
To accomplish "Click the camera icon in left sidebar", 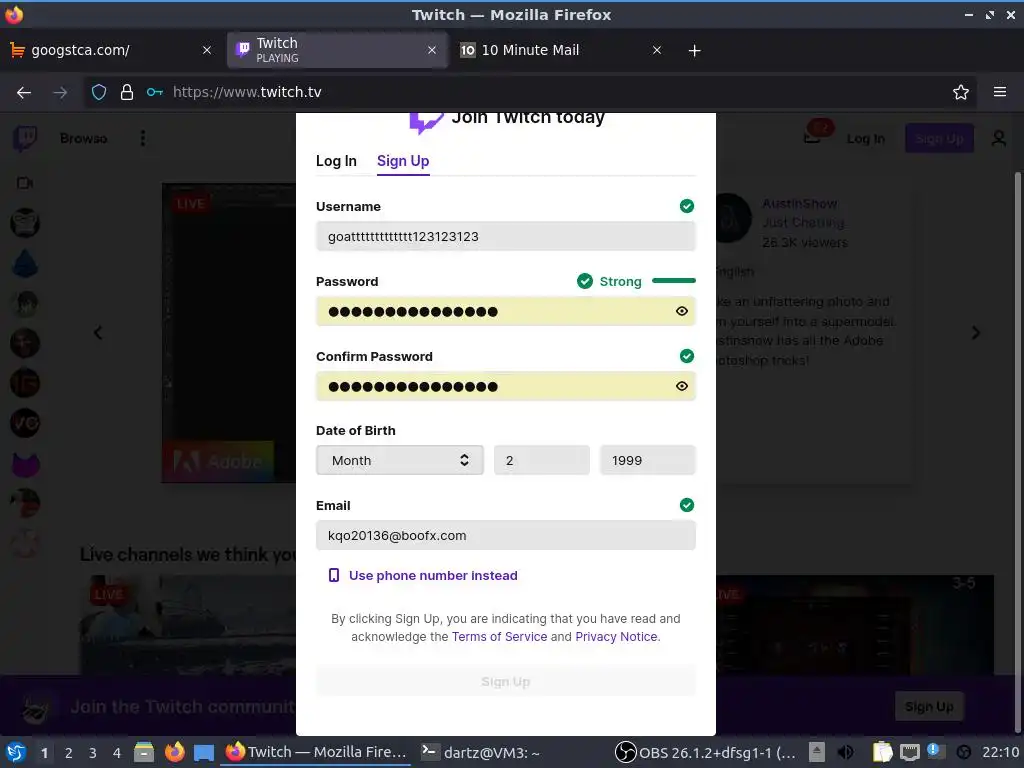I will click(25, 183).
